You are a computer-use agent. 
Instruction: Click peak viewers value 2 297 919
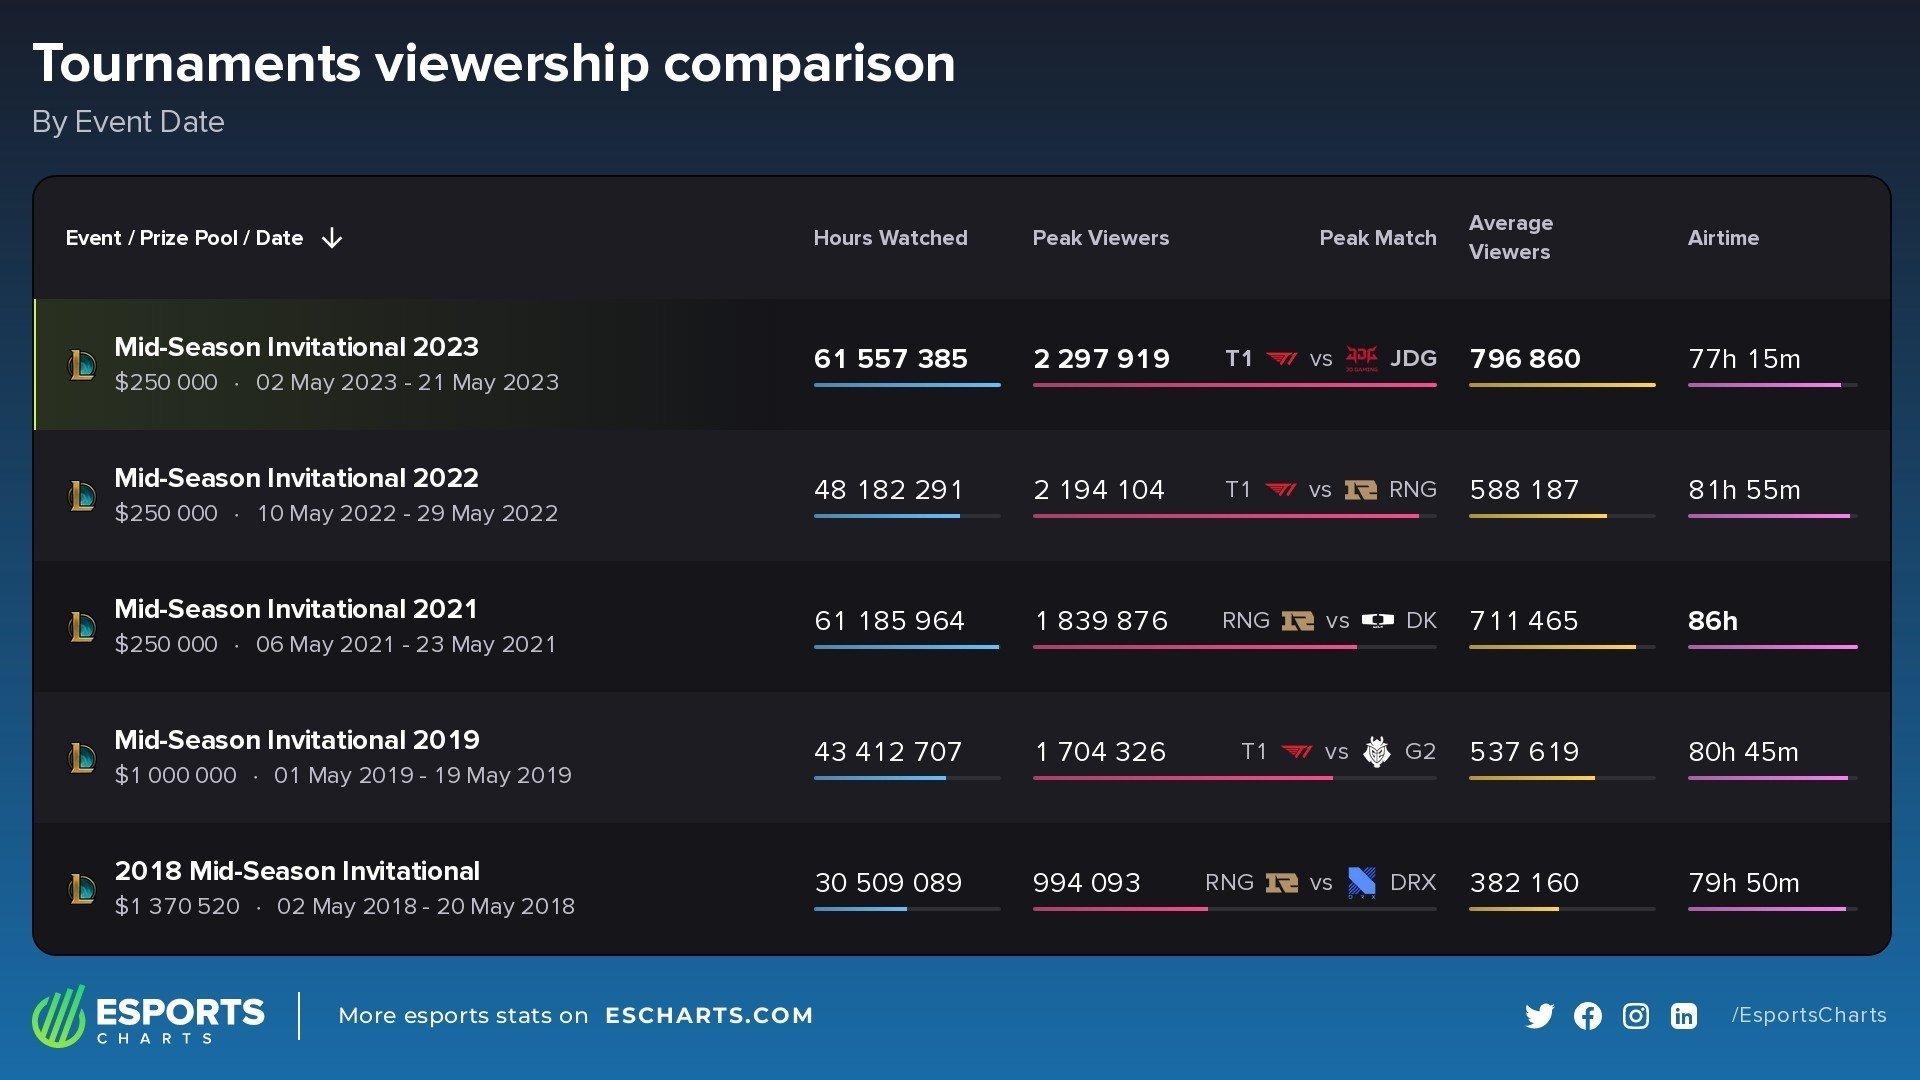pos(1101,359)
